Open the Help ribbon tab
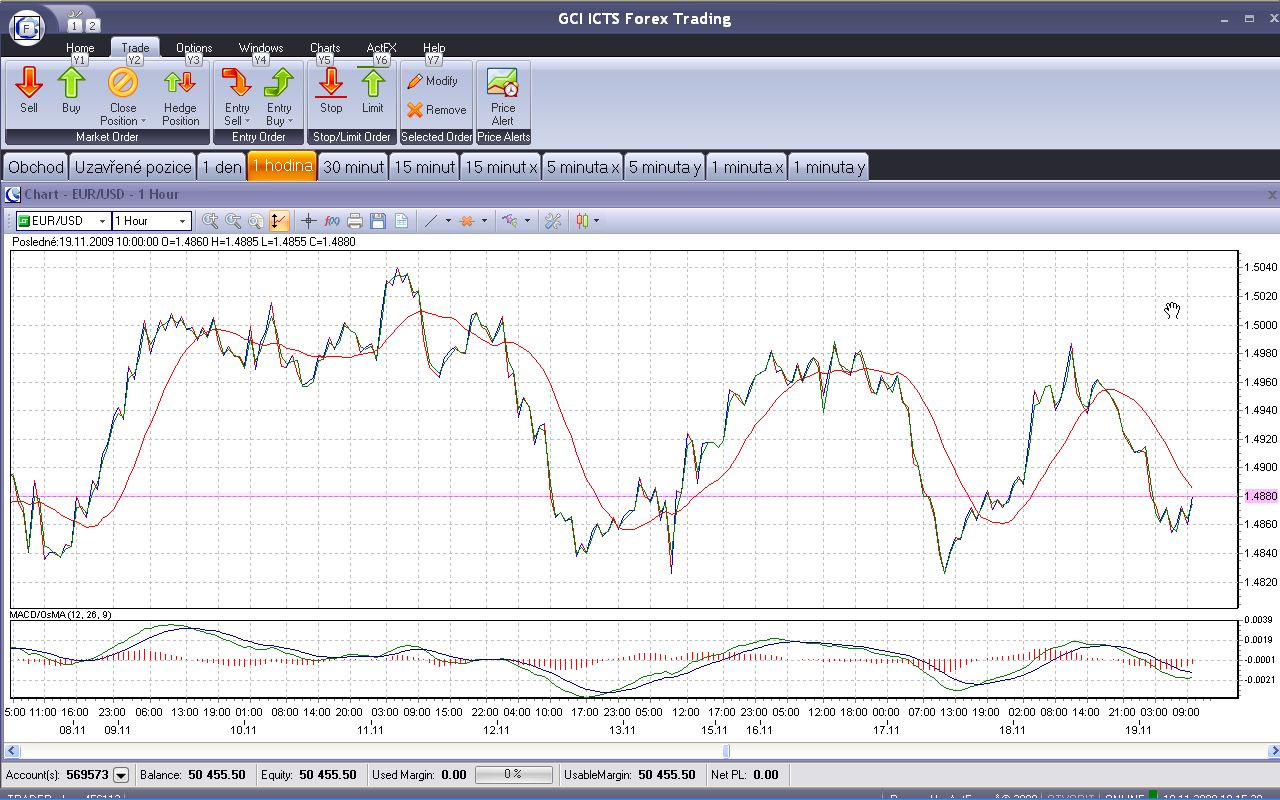Image resolution: width=1280 pixels, height=800 pixels. (434, 48)
